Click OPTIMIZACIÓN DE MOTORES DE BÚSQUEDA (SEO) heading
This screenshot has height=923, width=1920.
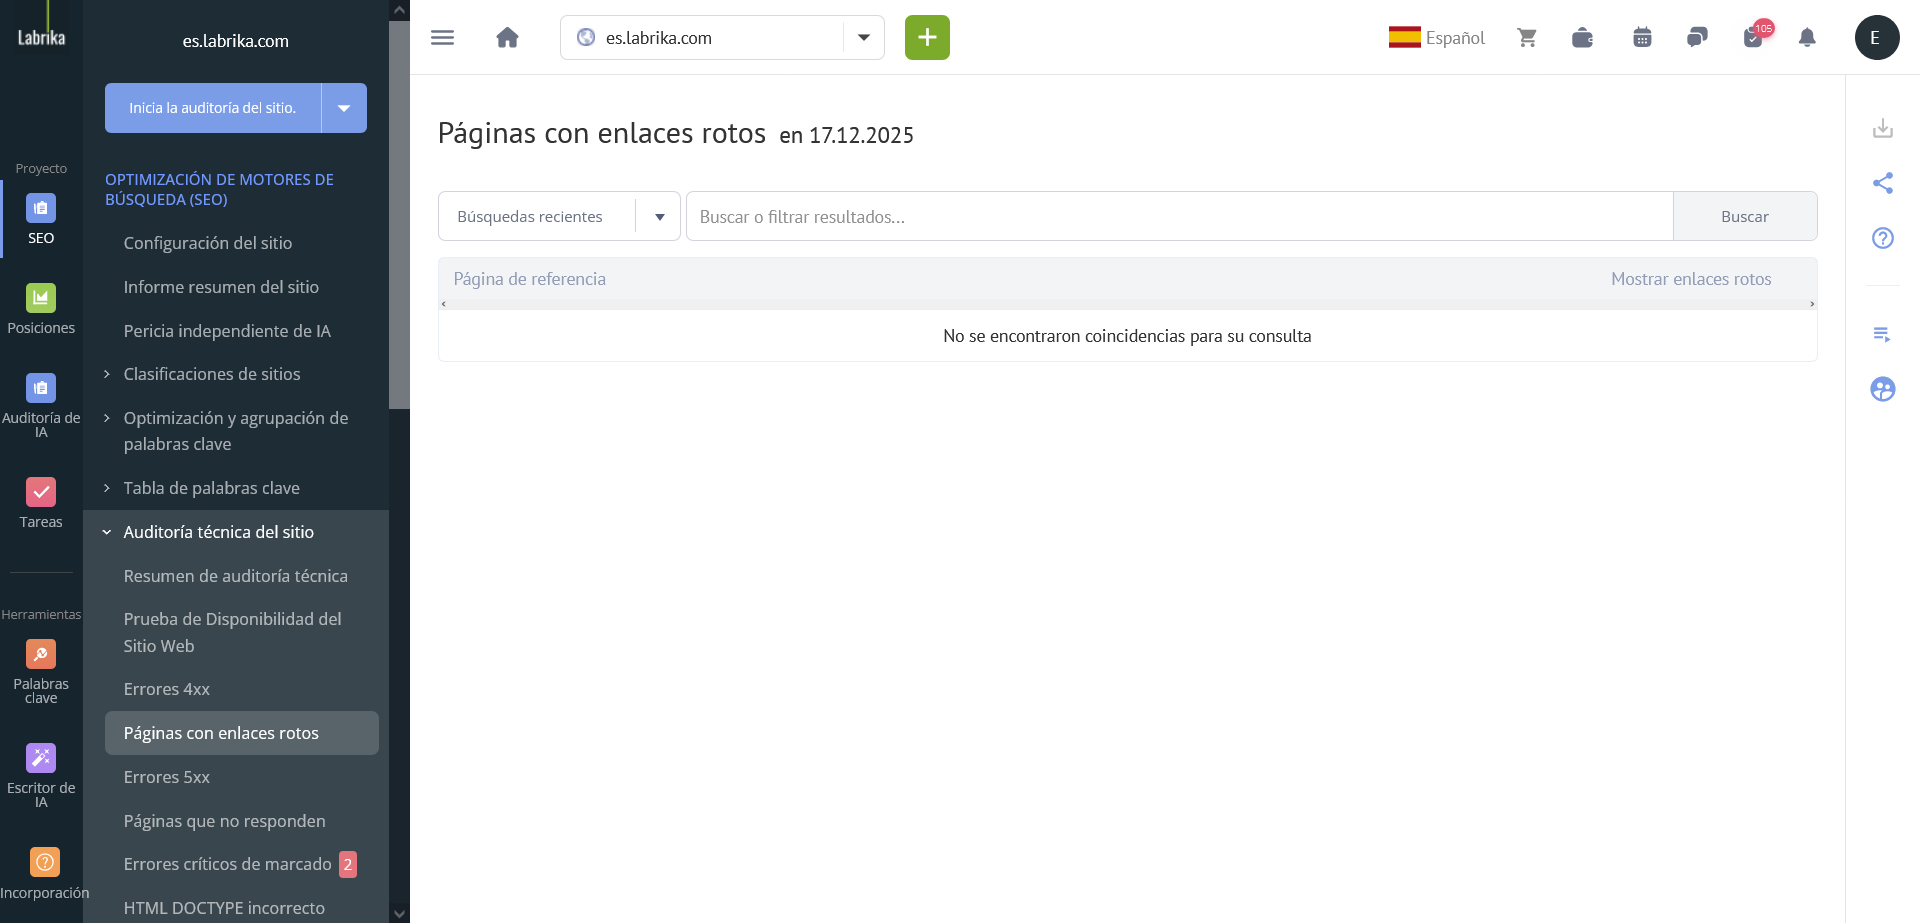tap(219, 189)
